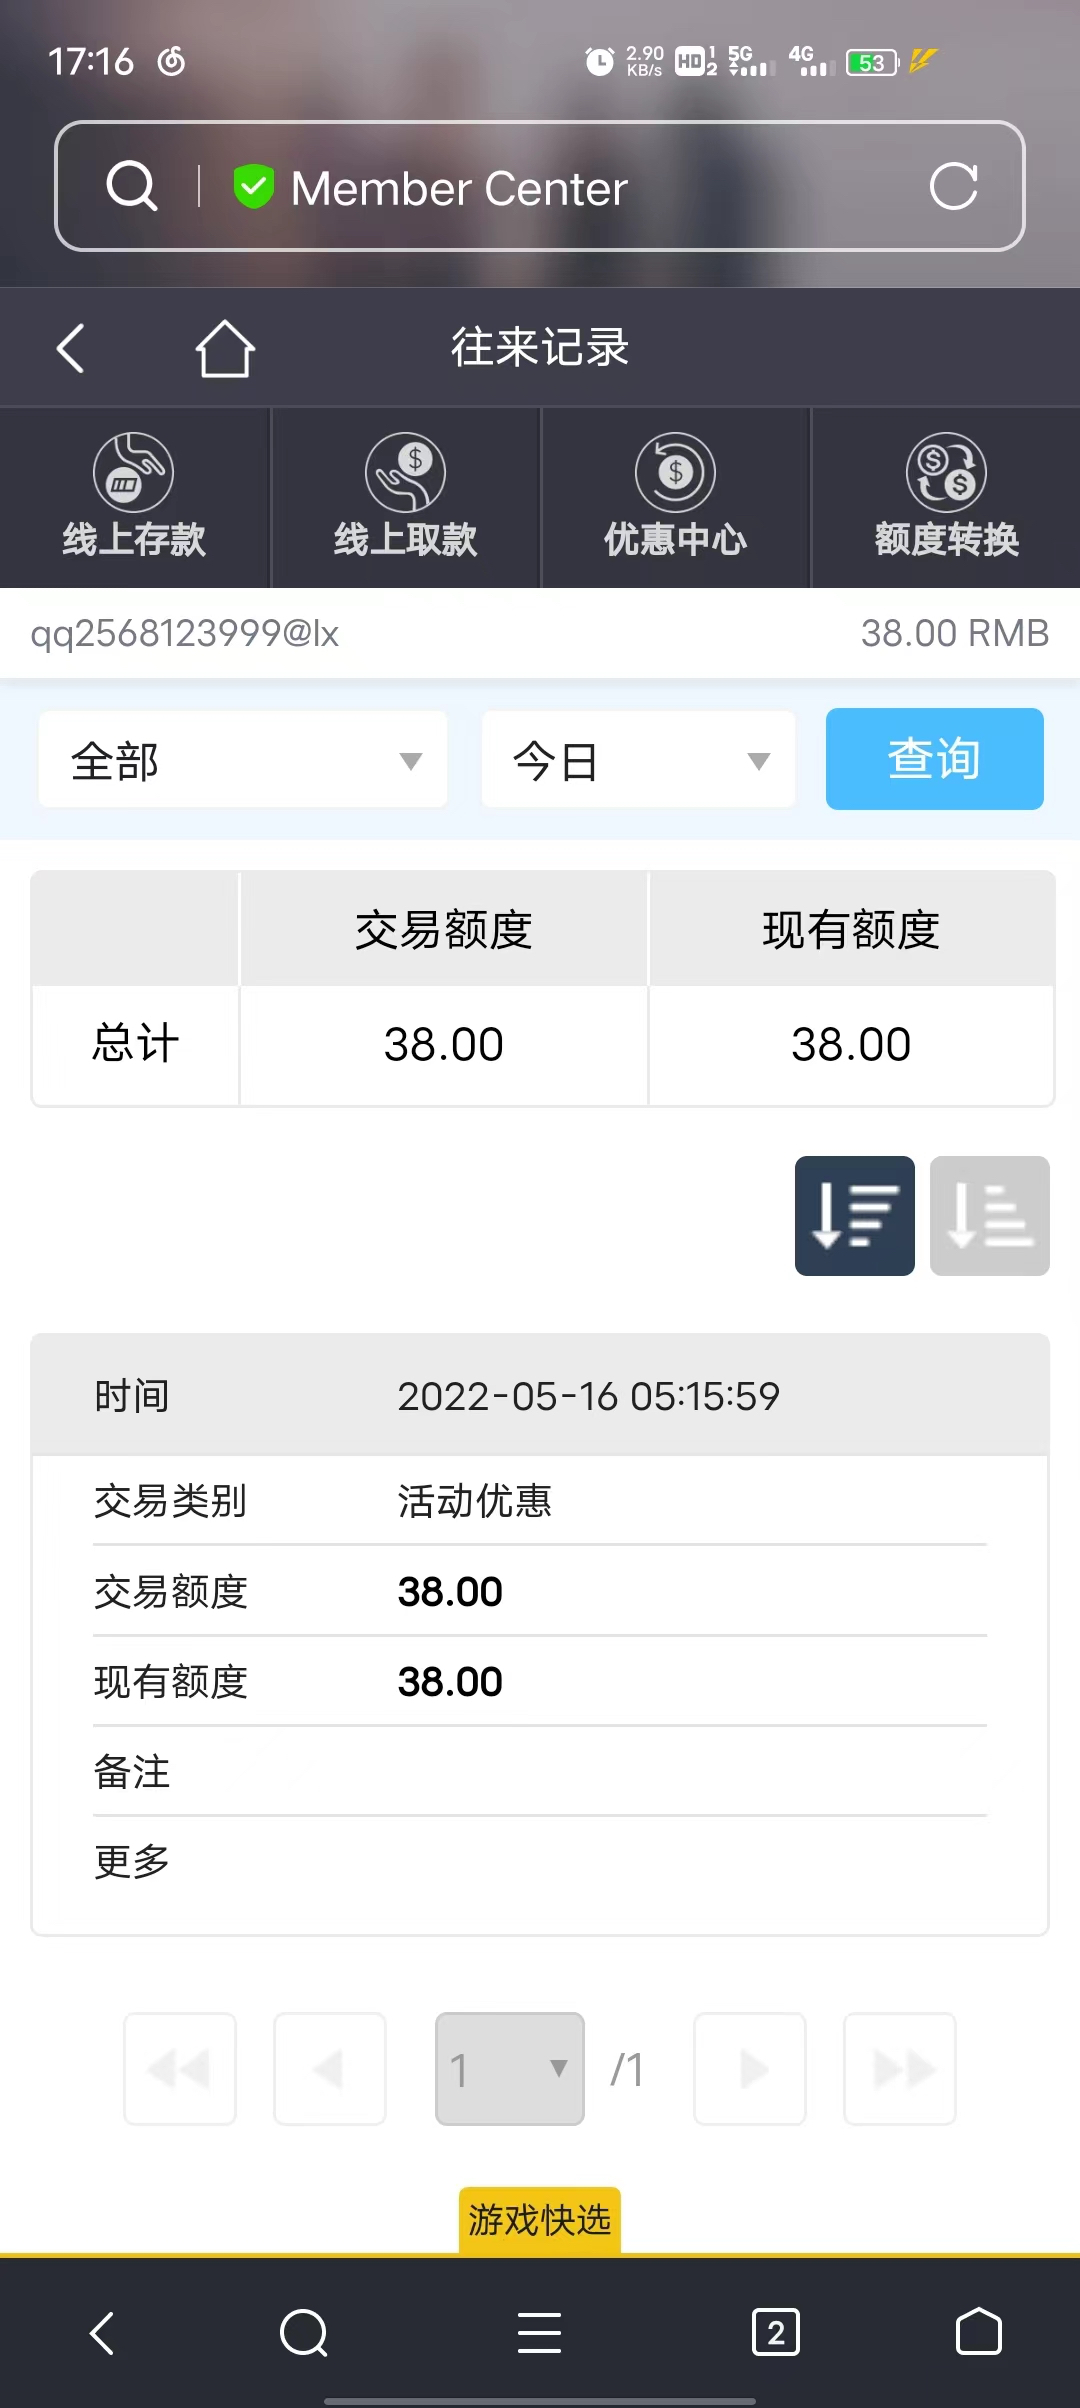Screen dimensions: 1080x2408
Task: Expand the 全部 transaction type dropdown
Action: click(x=243, y=760)
